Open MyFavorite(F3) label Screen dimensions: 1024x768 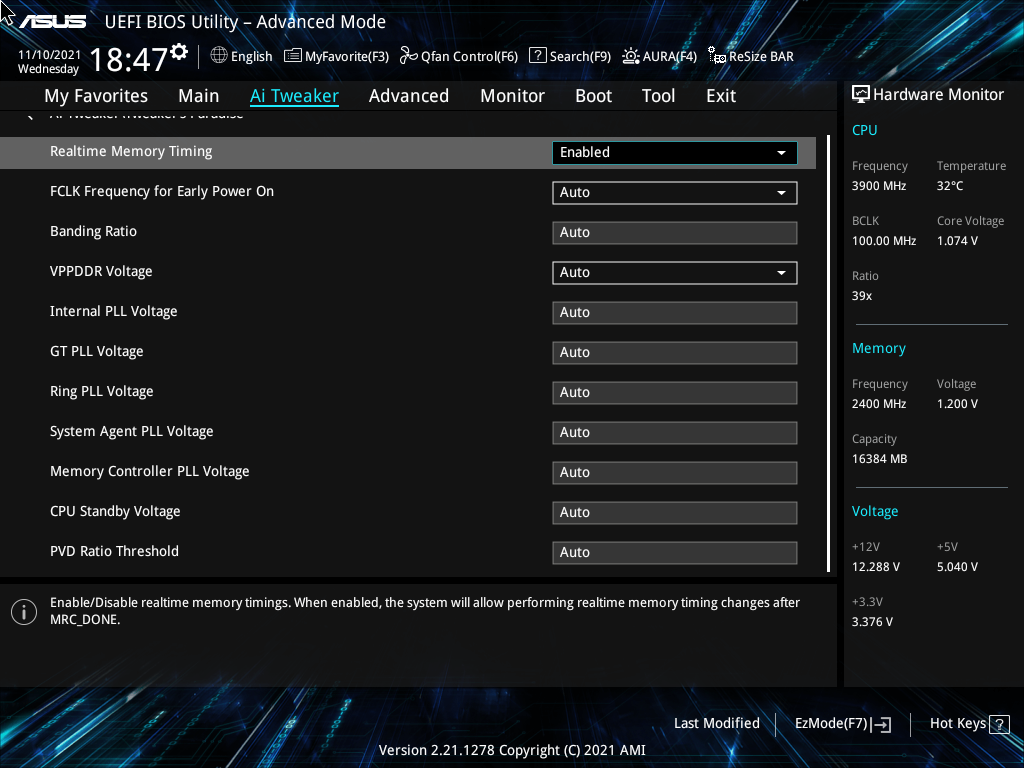[347, 56]
